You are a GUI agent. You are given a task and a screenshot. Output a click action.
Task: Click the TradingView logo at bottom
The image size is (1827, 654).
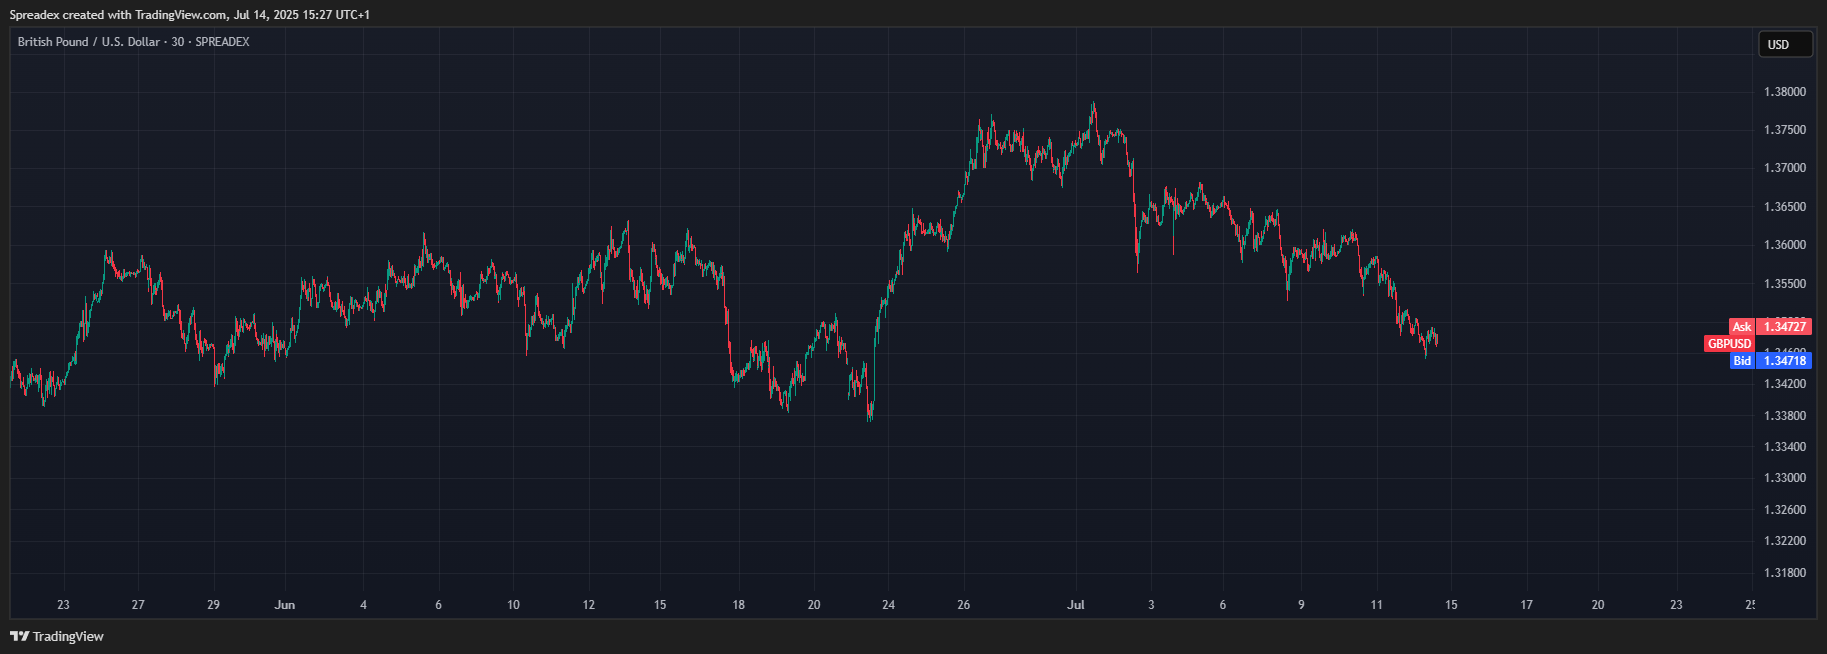click(57, 636)
